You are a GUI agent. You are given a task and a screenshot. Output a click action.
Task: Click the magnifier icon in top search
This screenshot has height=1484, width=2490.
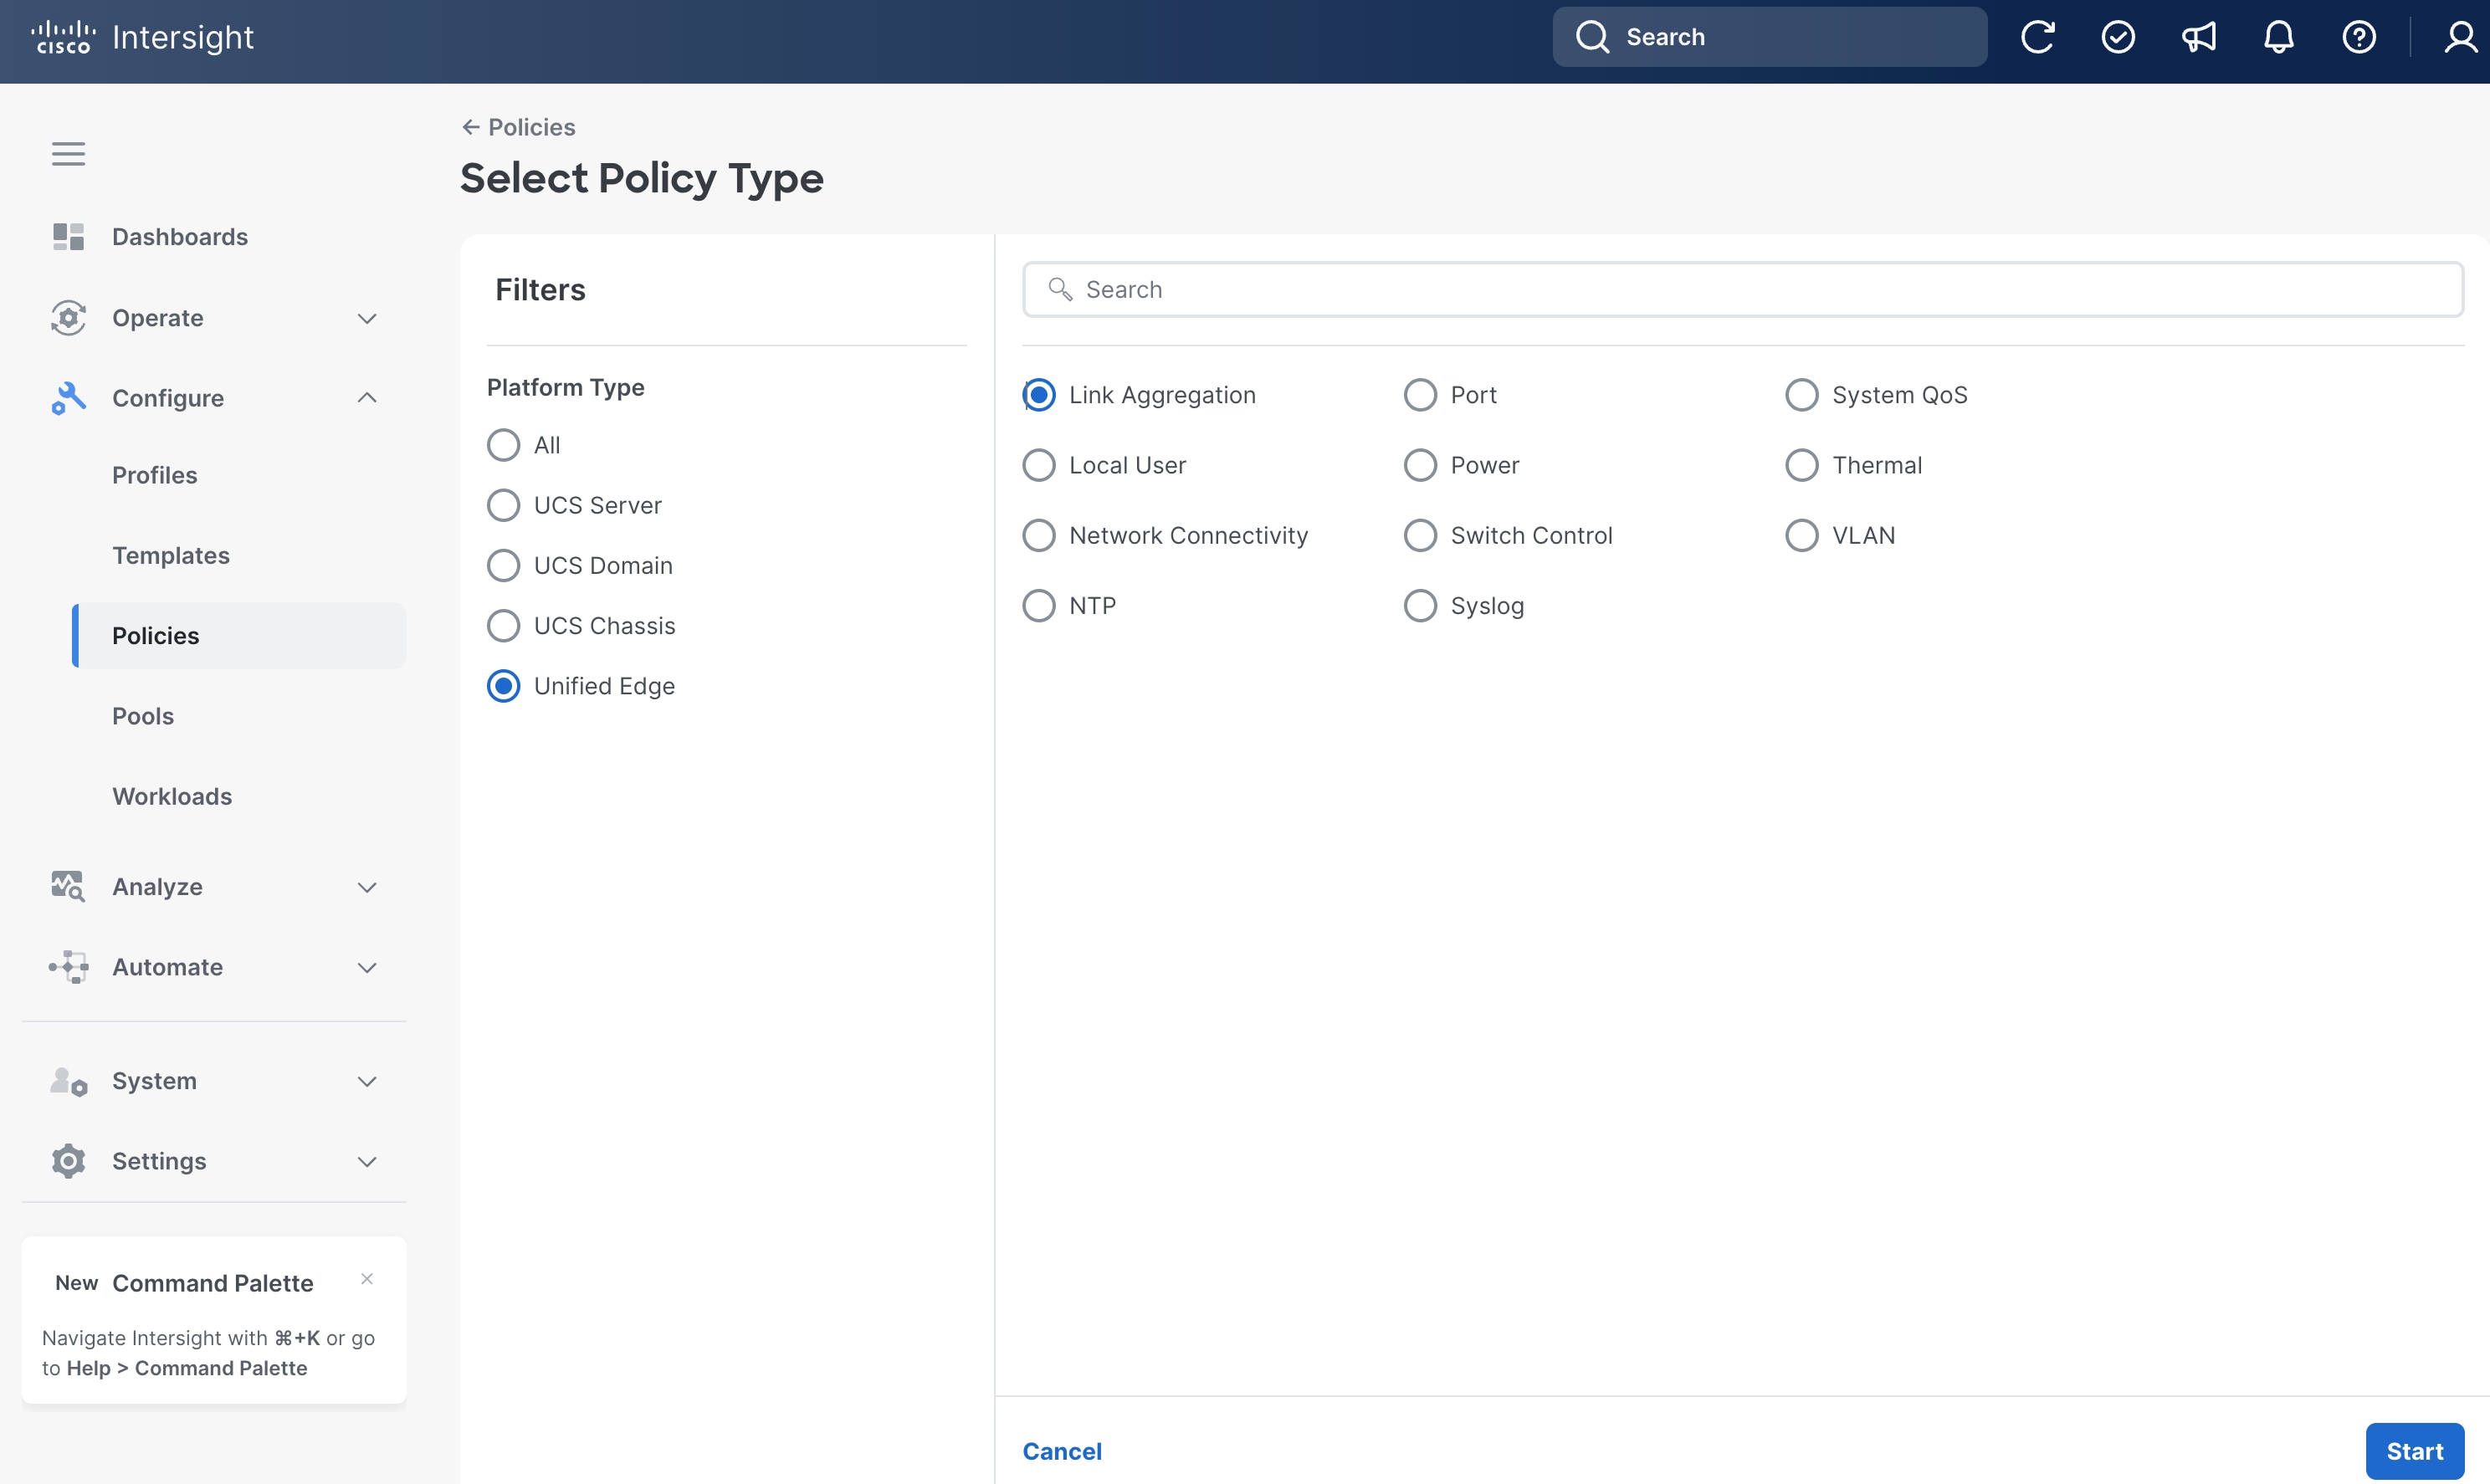(1592, 37)
